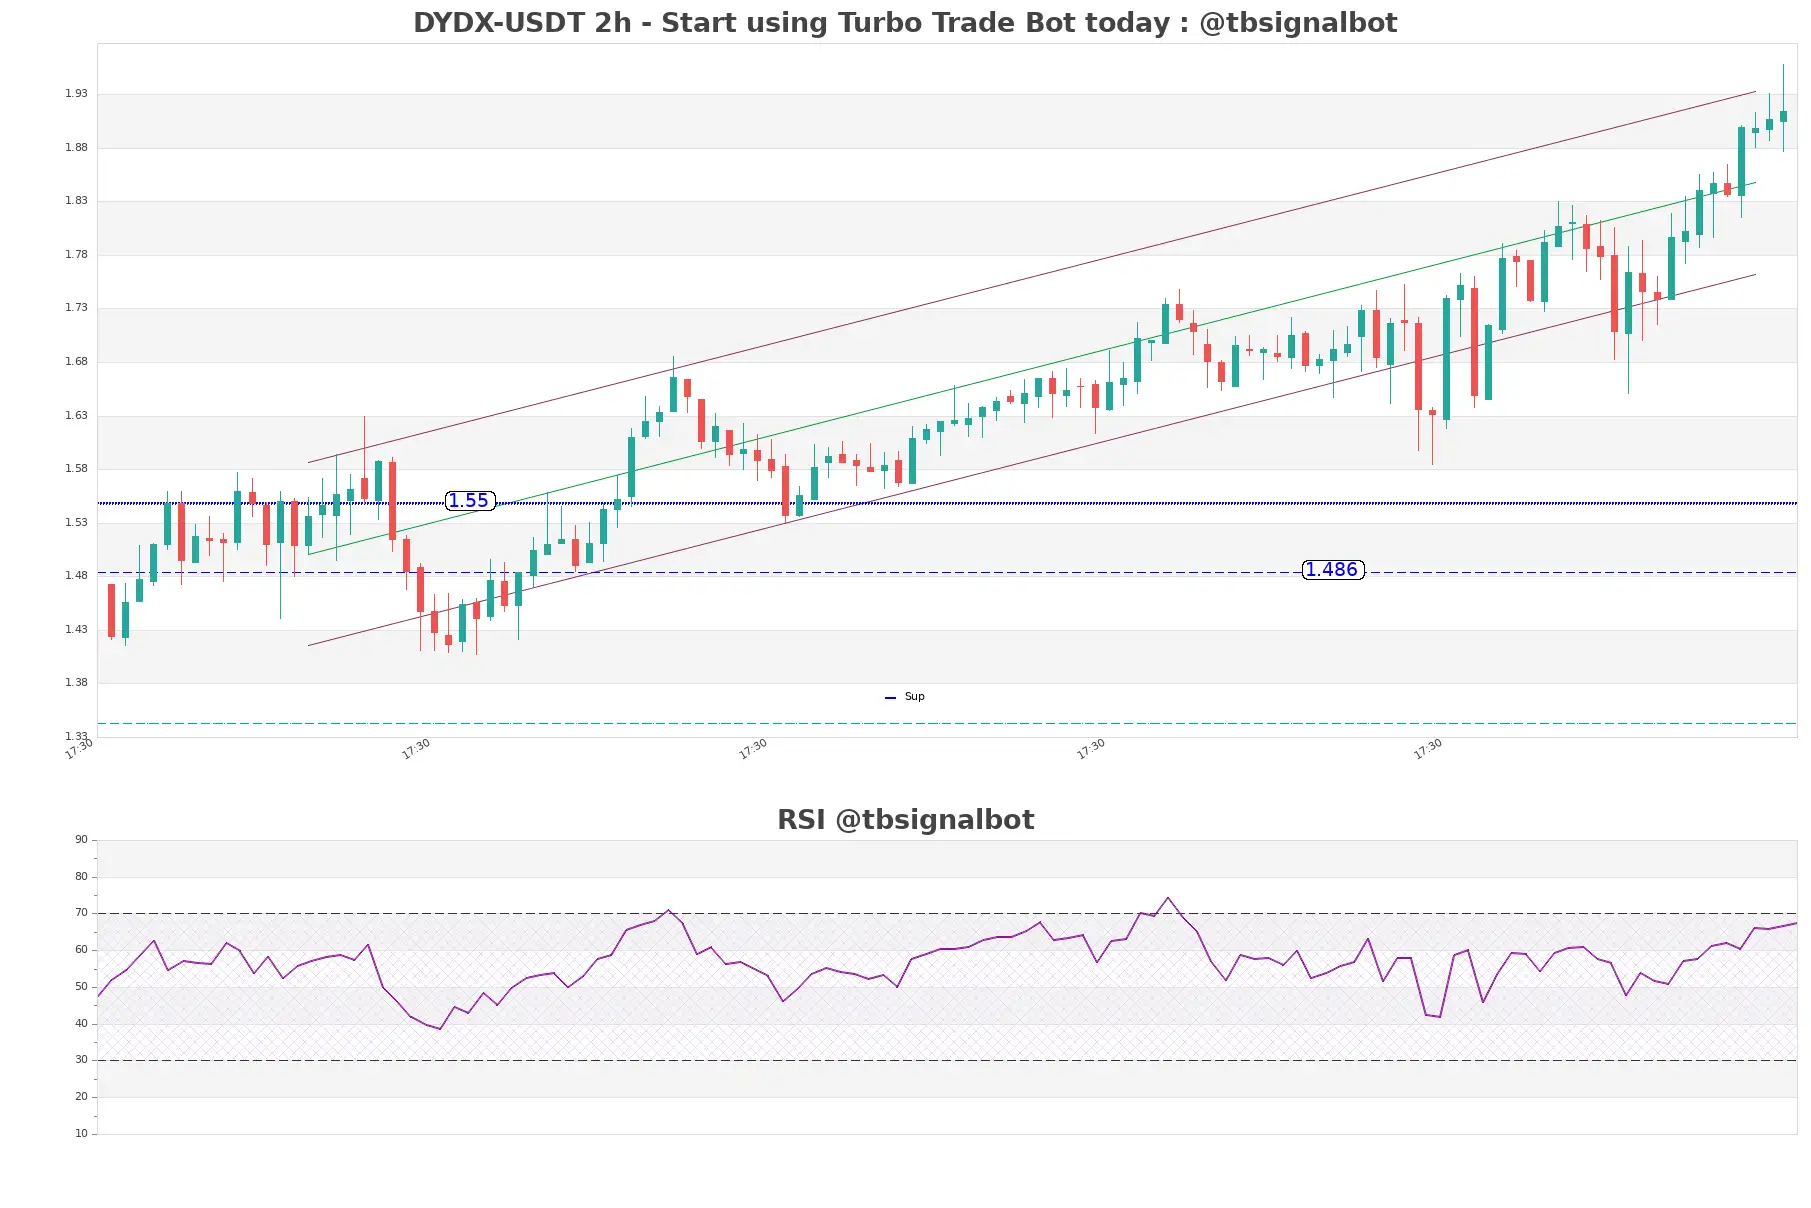
Task: Click the 1.486 support level label
Action: pyautogui.click(x=1333, y=570)
